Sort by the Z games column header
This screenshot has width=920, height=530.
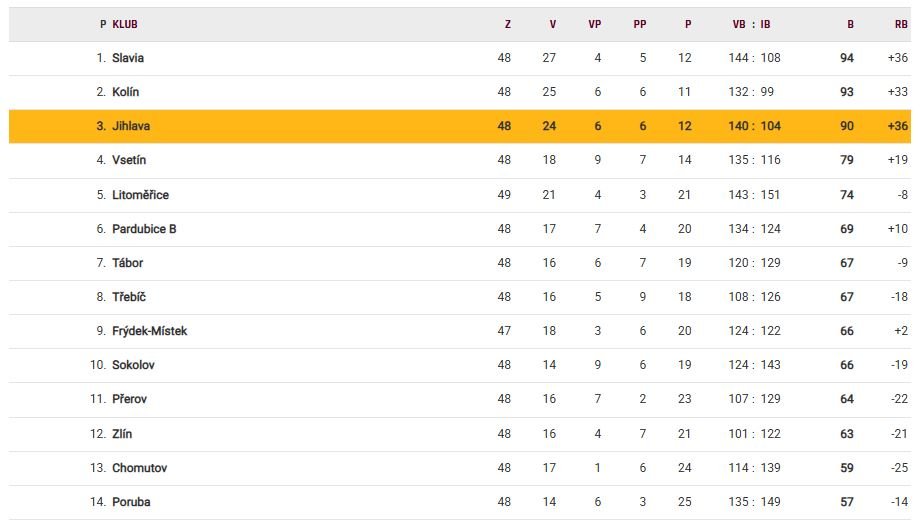508,25
